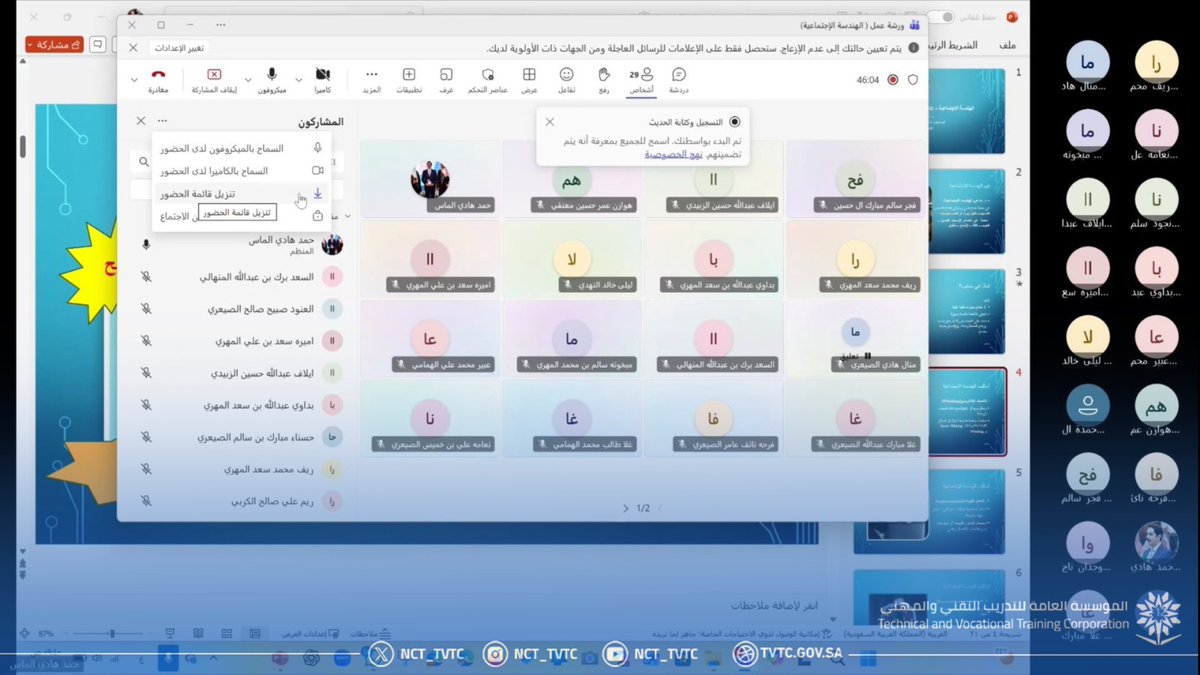Viewport: 1200px width, 675px height.
Task: Click the تغيير الإعدادات button in banner
Action: point(179,48)
